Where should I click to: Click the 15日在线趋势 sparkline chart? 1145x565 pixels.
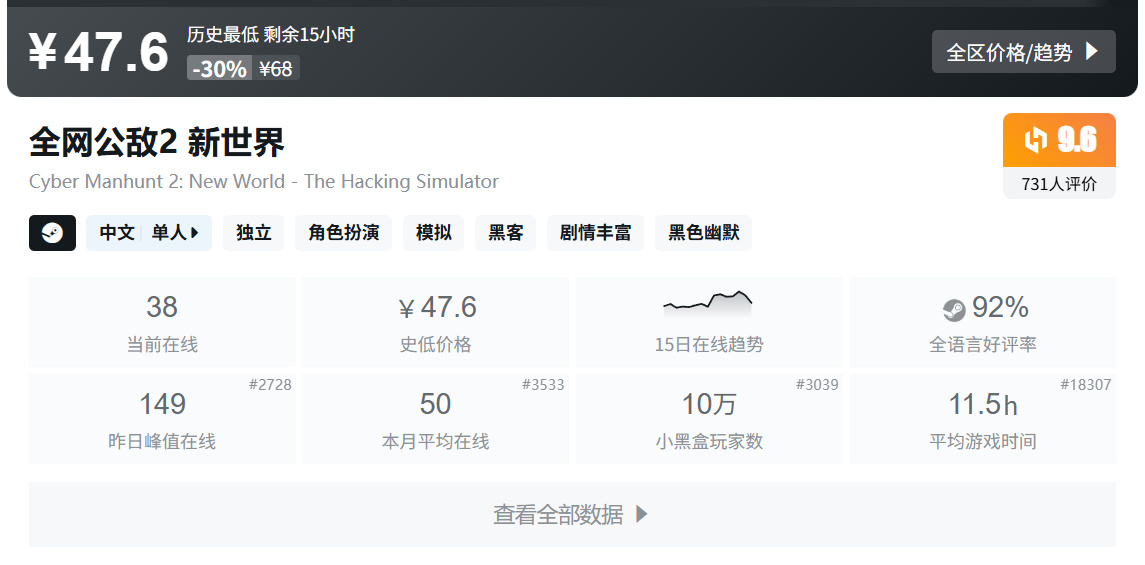[x=708, y=303]
